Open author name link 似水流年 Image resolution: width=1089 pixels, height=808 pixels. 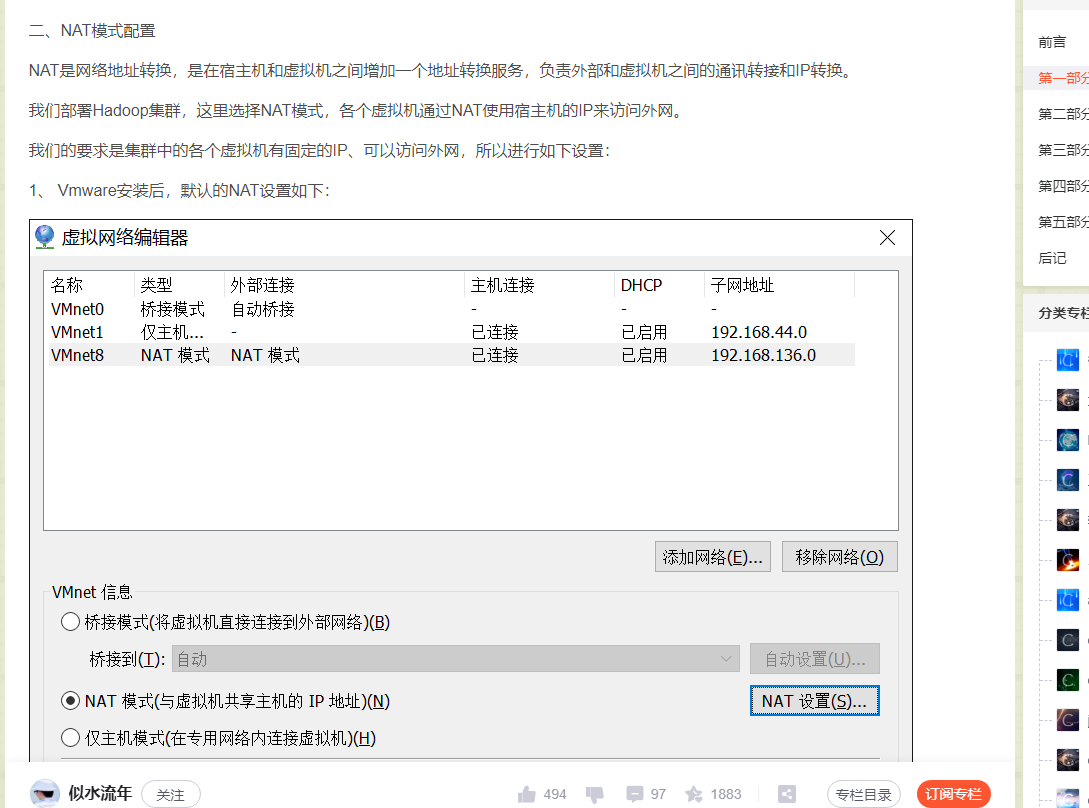coord(100,793)
